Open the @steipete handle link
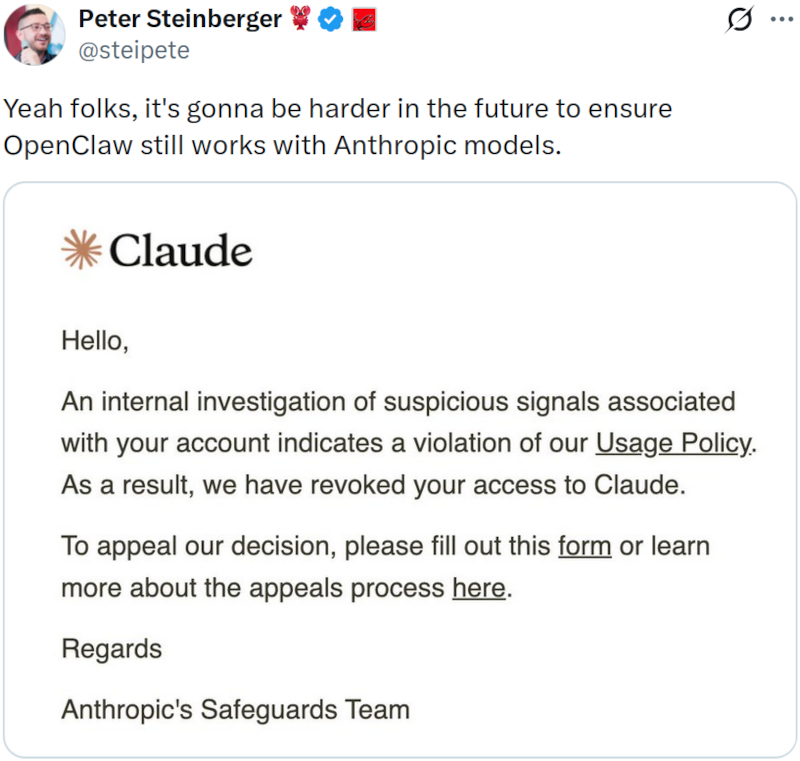Viewport: 800px width, 761px height. pyautogui.click(x=133, y=50)
